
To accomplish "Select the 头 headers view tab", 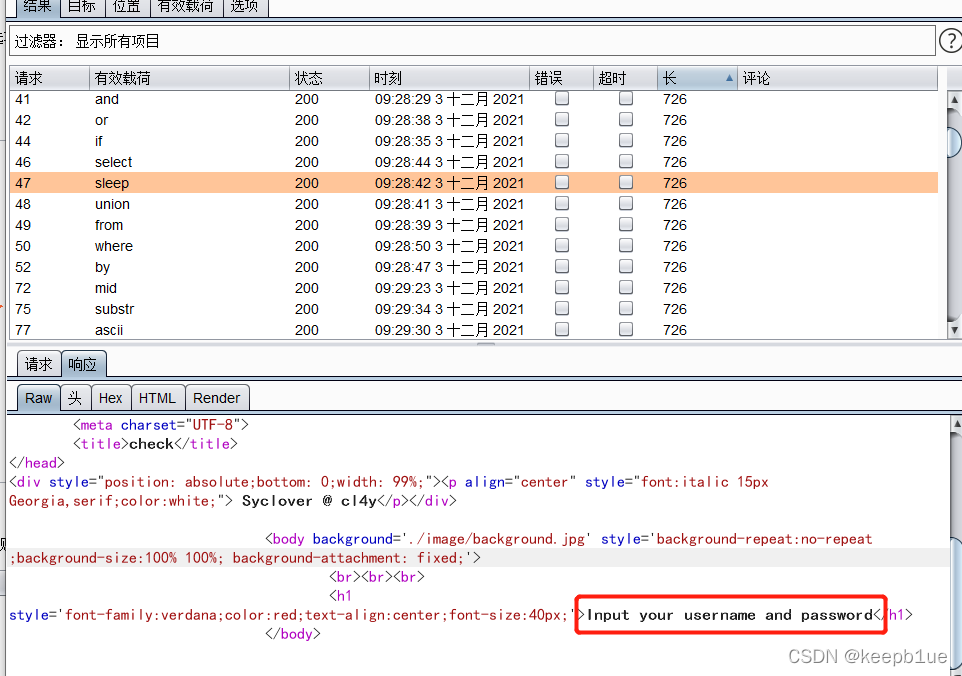I will 75,398.
